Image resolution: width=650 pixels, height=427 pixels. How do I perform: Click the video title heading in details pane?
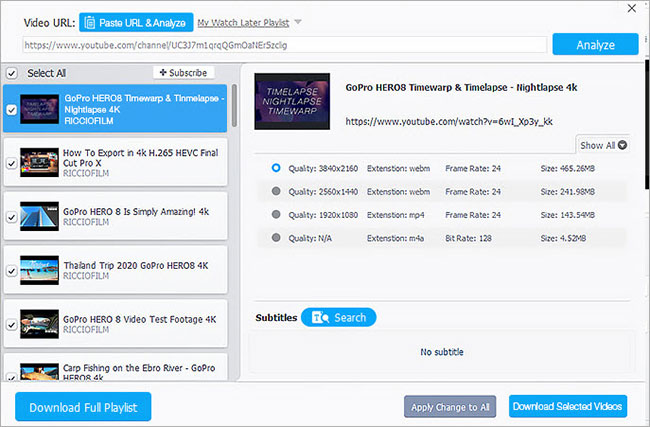461,87
